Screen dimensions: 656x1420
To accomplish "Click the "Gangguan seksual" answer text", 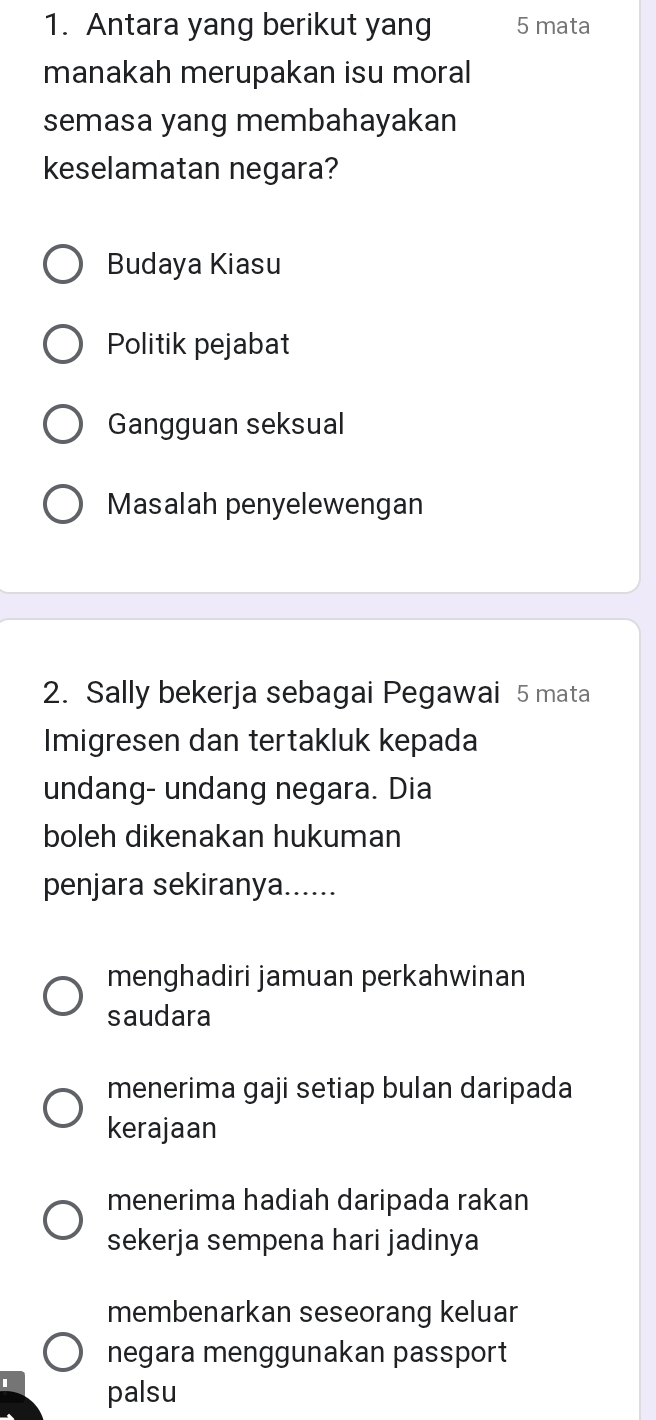I will point(224,424).
